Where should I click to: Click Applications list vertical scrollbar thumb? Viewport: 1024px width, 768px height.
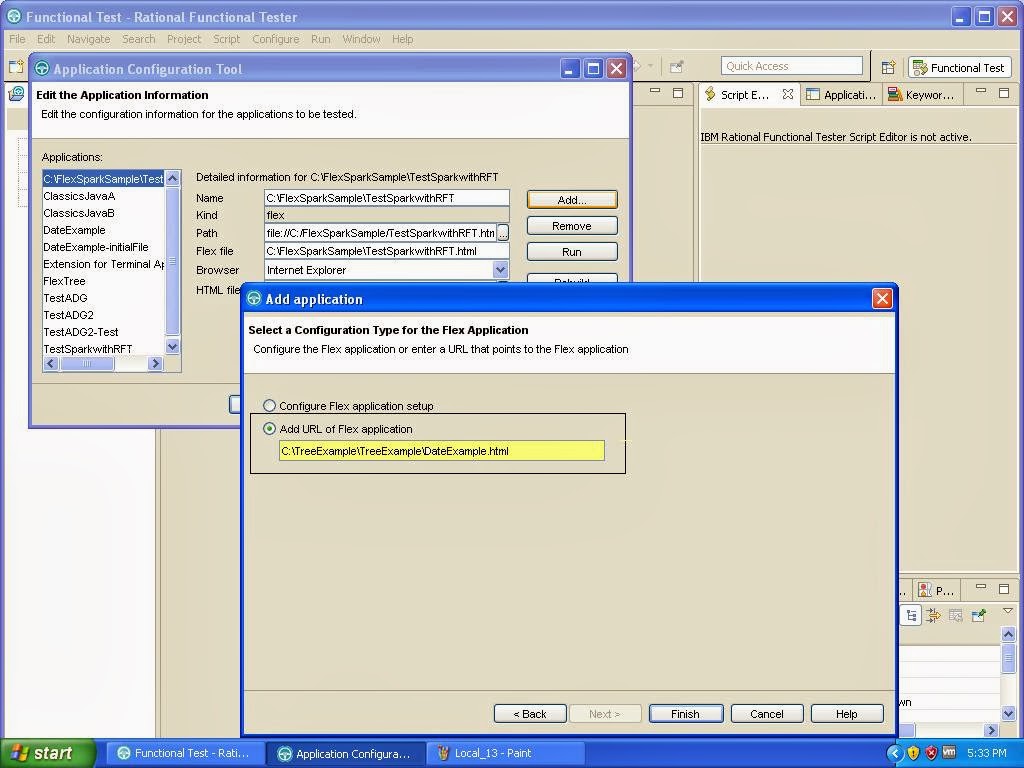172,261
